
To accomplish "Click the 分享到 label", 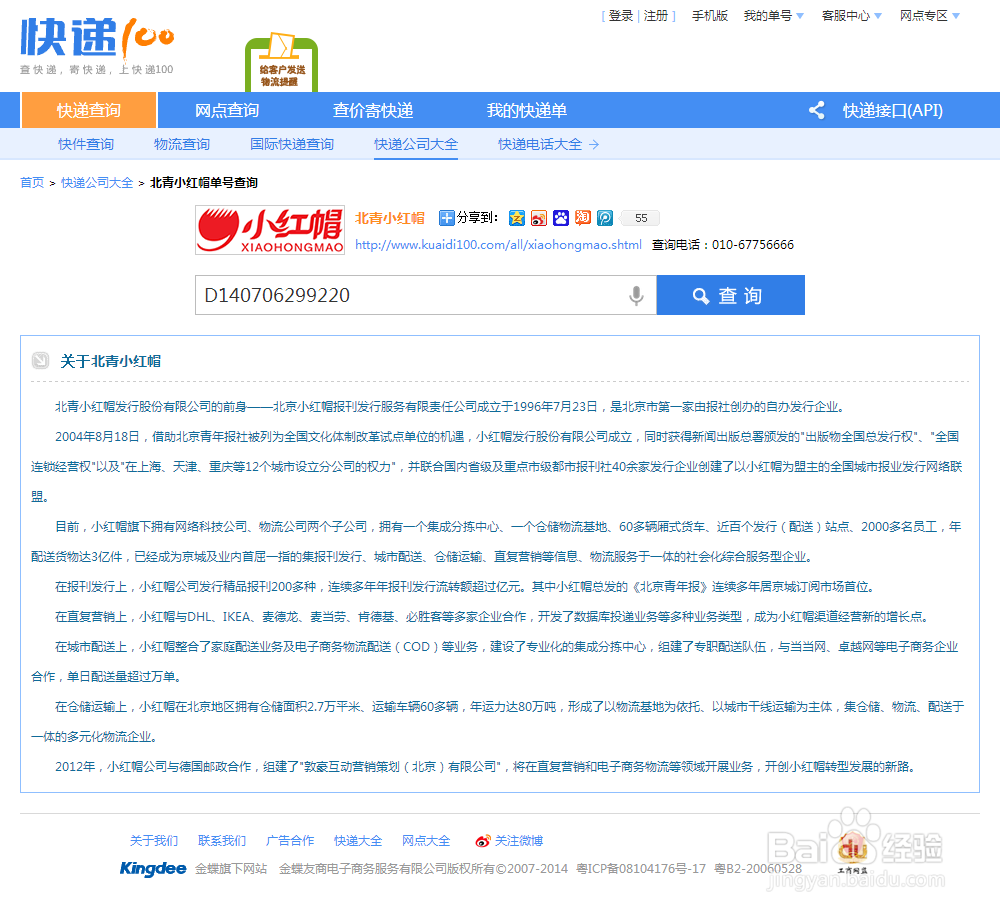I will [477, 217].
